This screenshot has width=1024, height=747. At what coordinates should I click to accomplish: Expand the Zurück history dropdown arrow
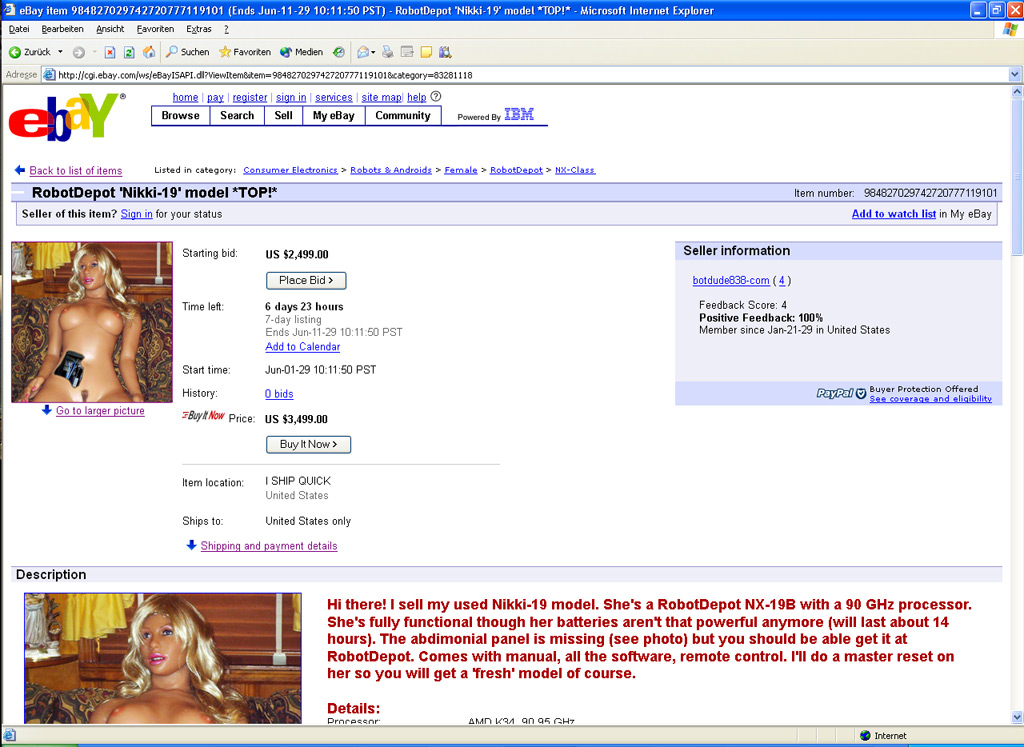click(60, 52)
